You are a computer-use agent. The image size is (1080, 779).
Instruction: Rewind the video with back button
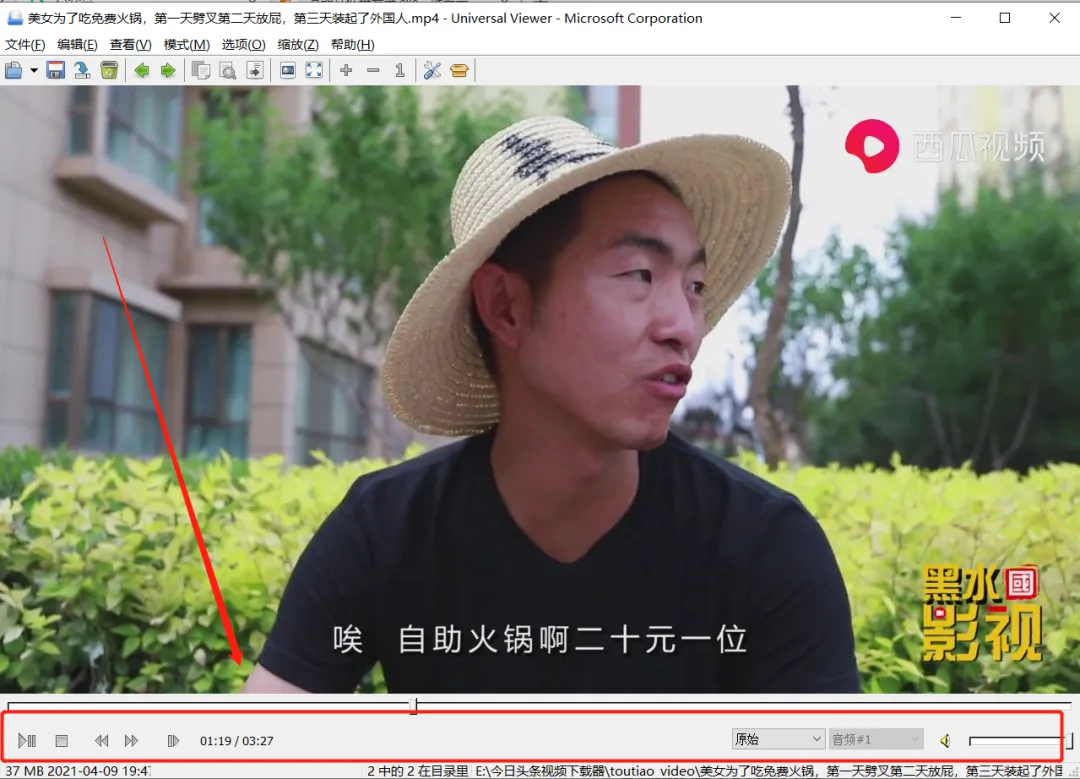[x=101, y=740]
